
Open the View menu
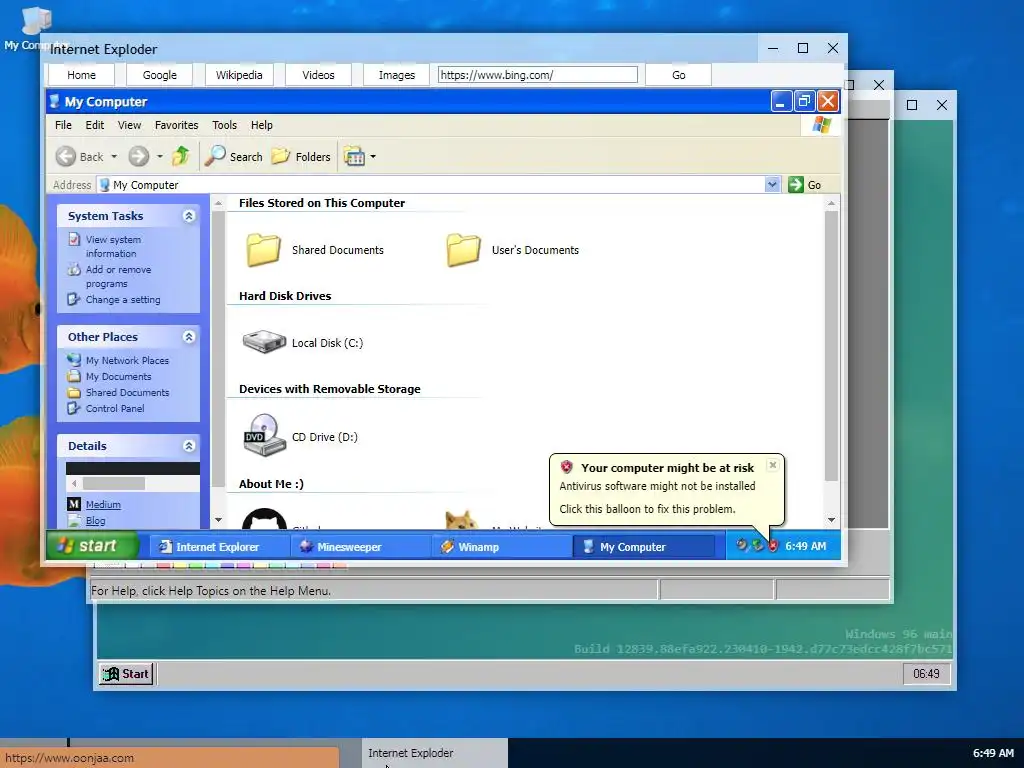click(x=129, y=125)
